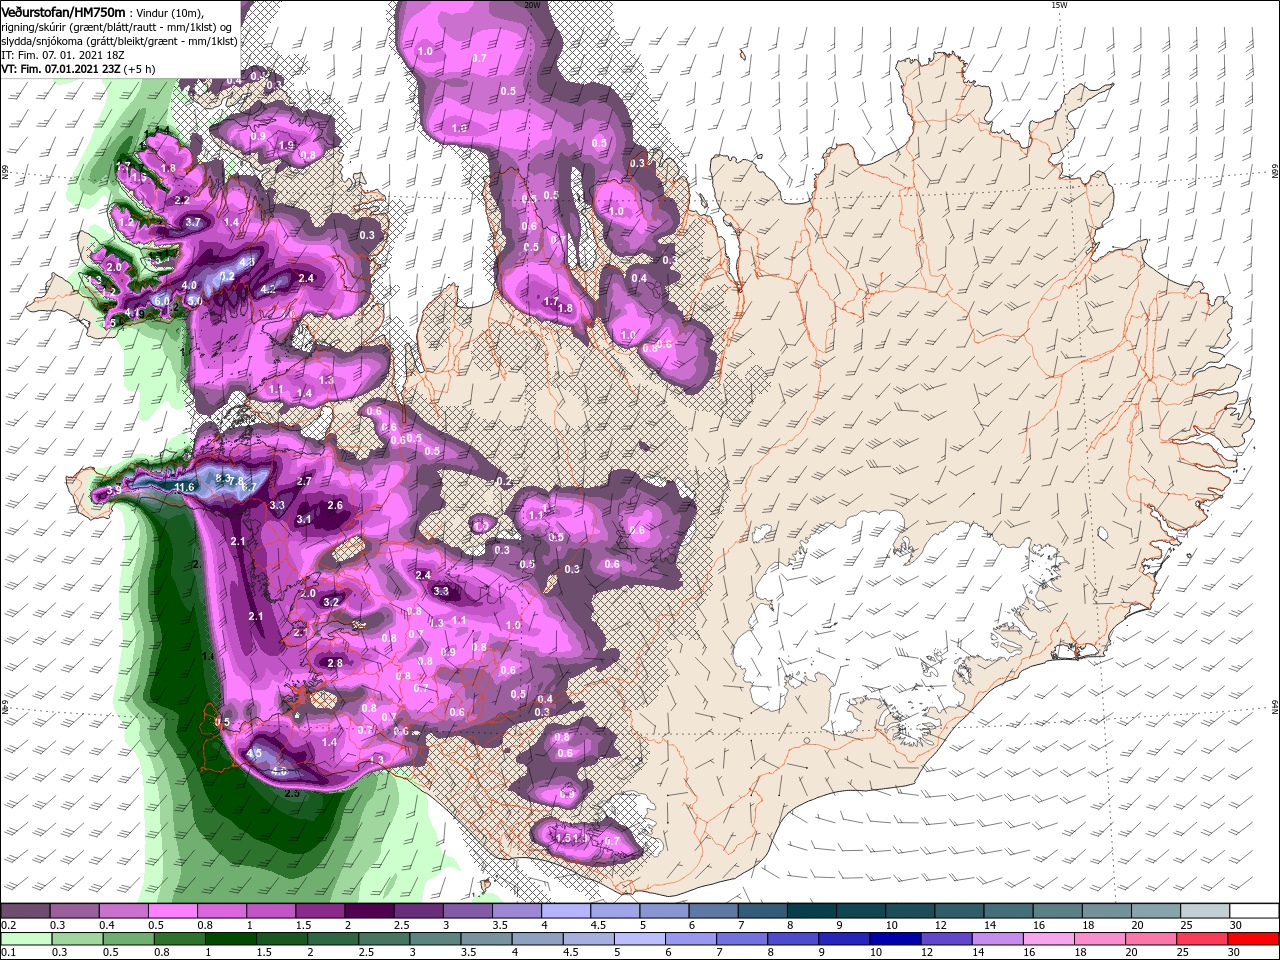Pick the light green 0.1 swatch in the bottom rain scale
Viewport: 1280px width, 960px height.
pos(26,939)
